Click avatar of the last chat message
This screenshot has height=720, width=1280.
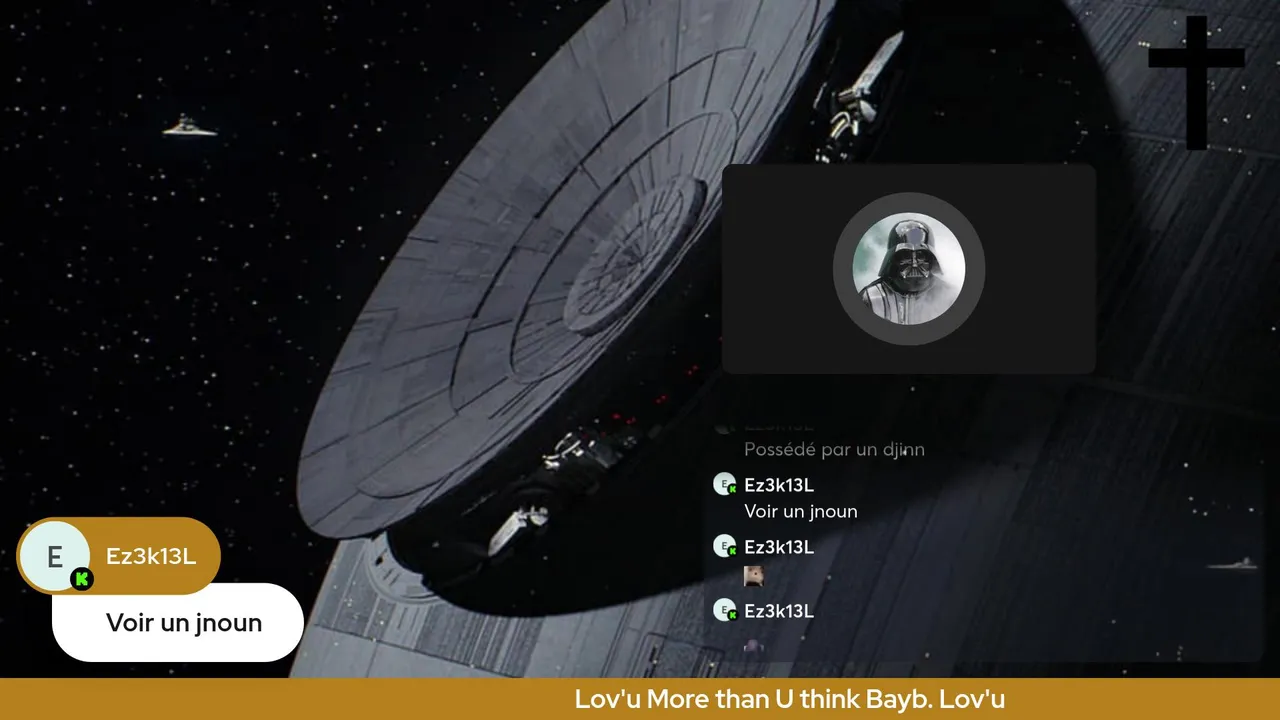(725, 611)
